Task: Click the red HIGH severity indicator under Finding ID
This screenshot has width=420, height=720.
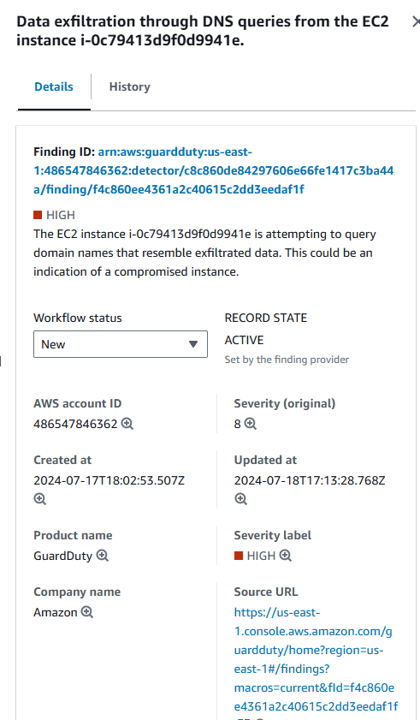Action: tap(38, 215)
